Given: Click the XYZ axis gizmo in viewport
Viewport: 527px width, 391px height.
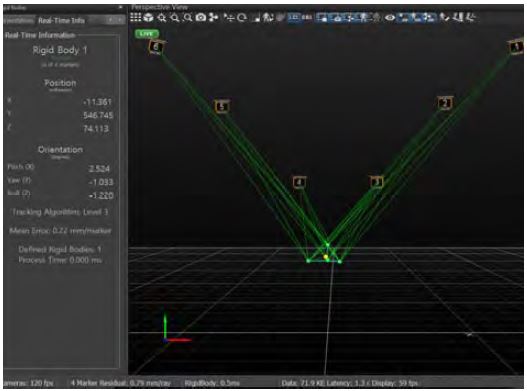Looking at the screenshot, I should tap(176, 327).
